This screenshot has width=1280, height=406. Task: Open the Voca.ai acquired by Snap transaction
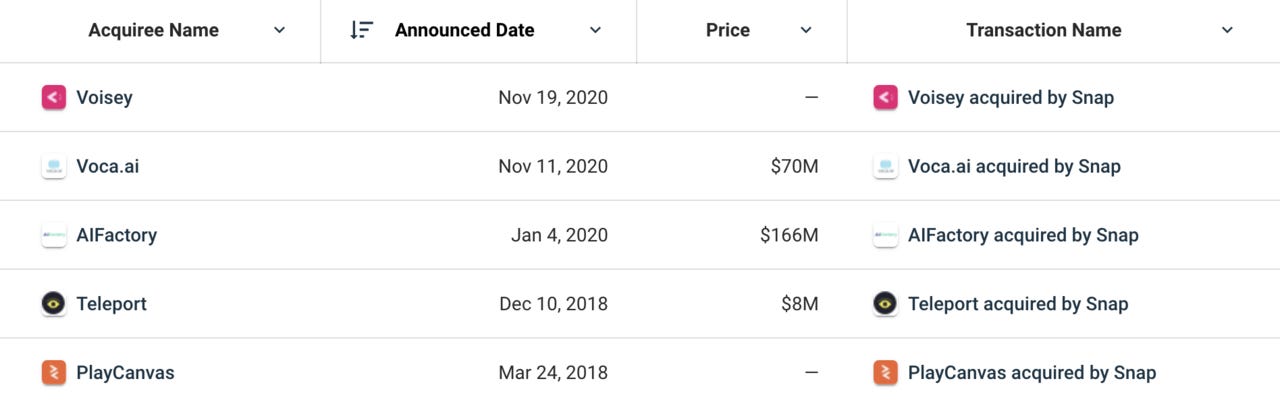coord(1014,166)
